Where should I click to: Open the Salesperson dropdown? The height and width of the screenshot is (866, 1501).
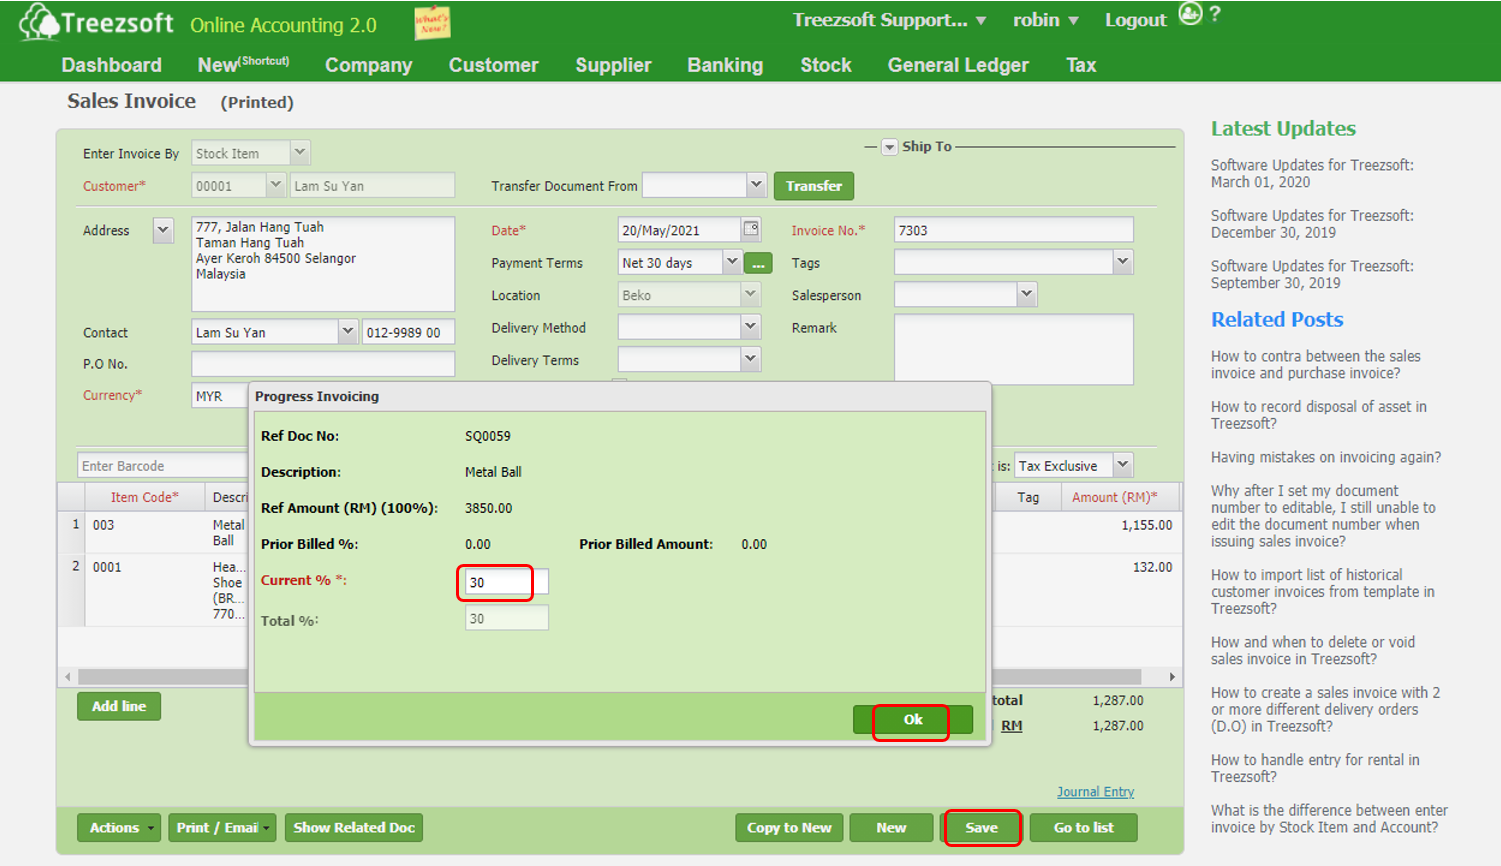coord(1026,294)
